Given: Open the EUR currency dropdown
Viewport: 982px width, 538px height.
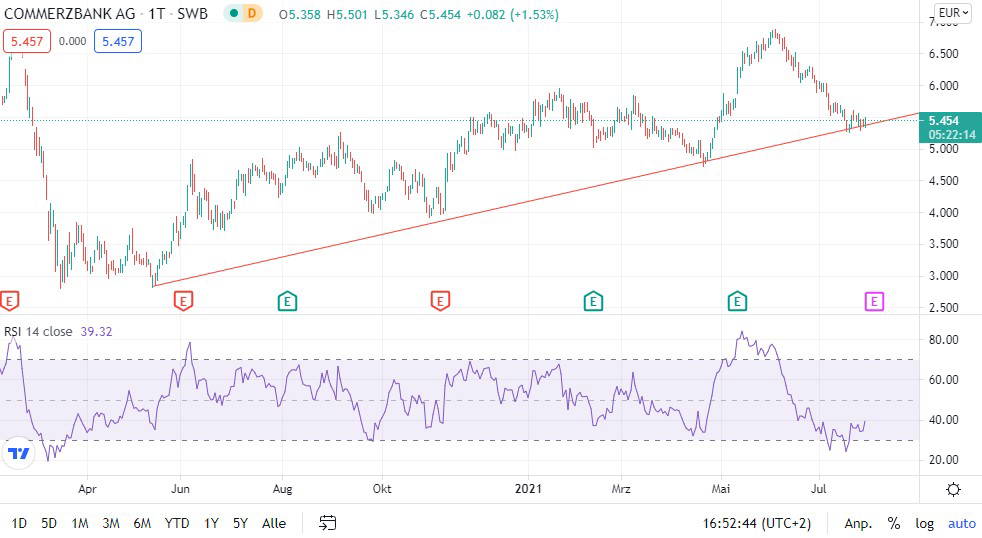Looking at the screenshot, I should coord(953,13).
